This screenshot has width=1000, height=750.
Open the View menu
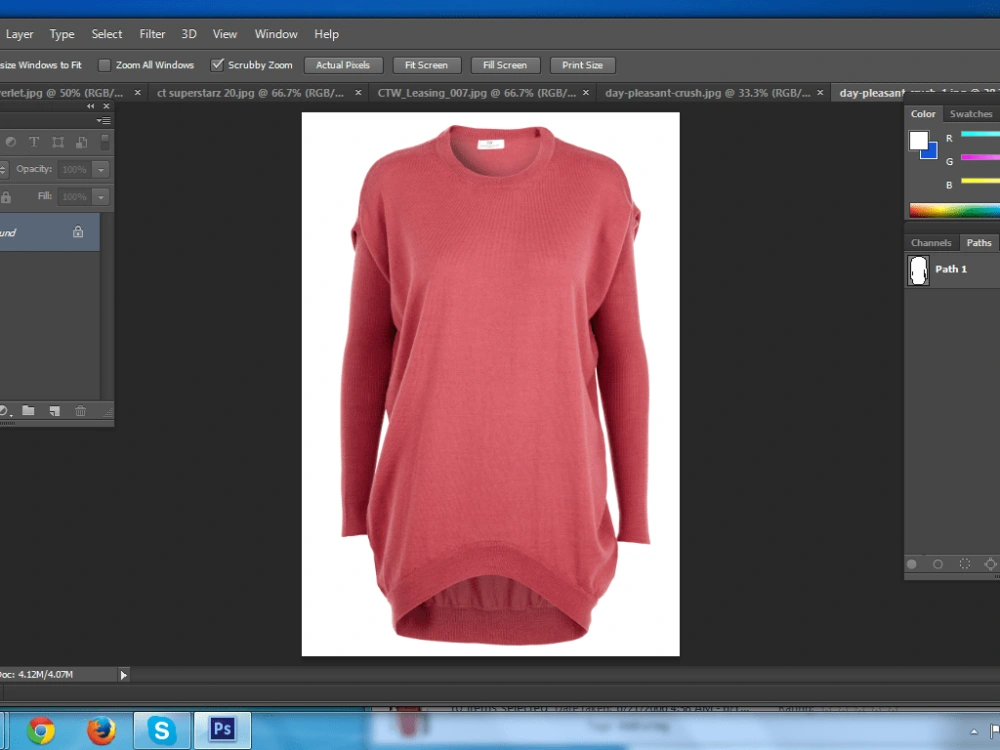[224, 34]
